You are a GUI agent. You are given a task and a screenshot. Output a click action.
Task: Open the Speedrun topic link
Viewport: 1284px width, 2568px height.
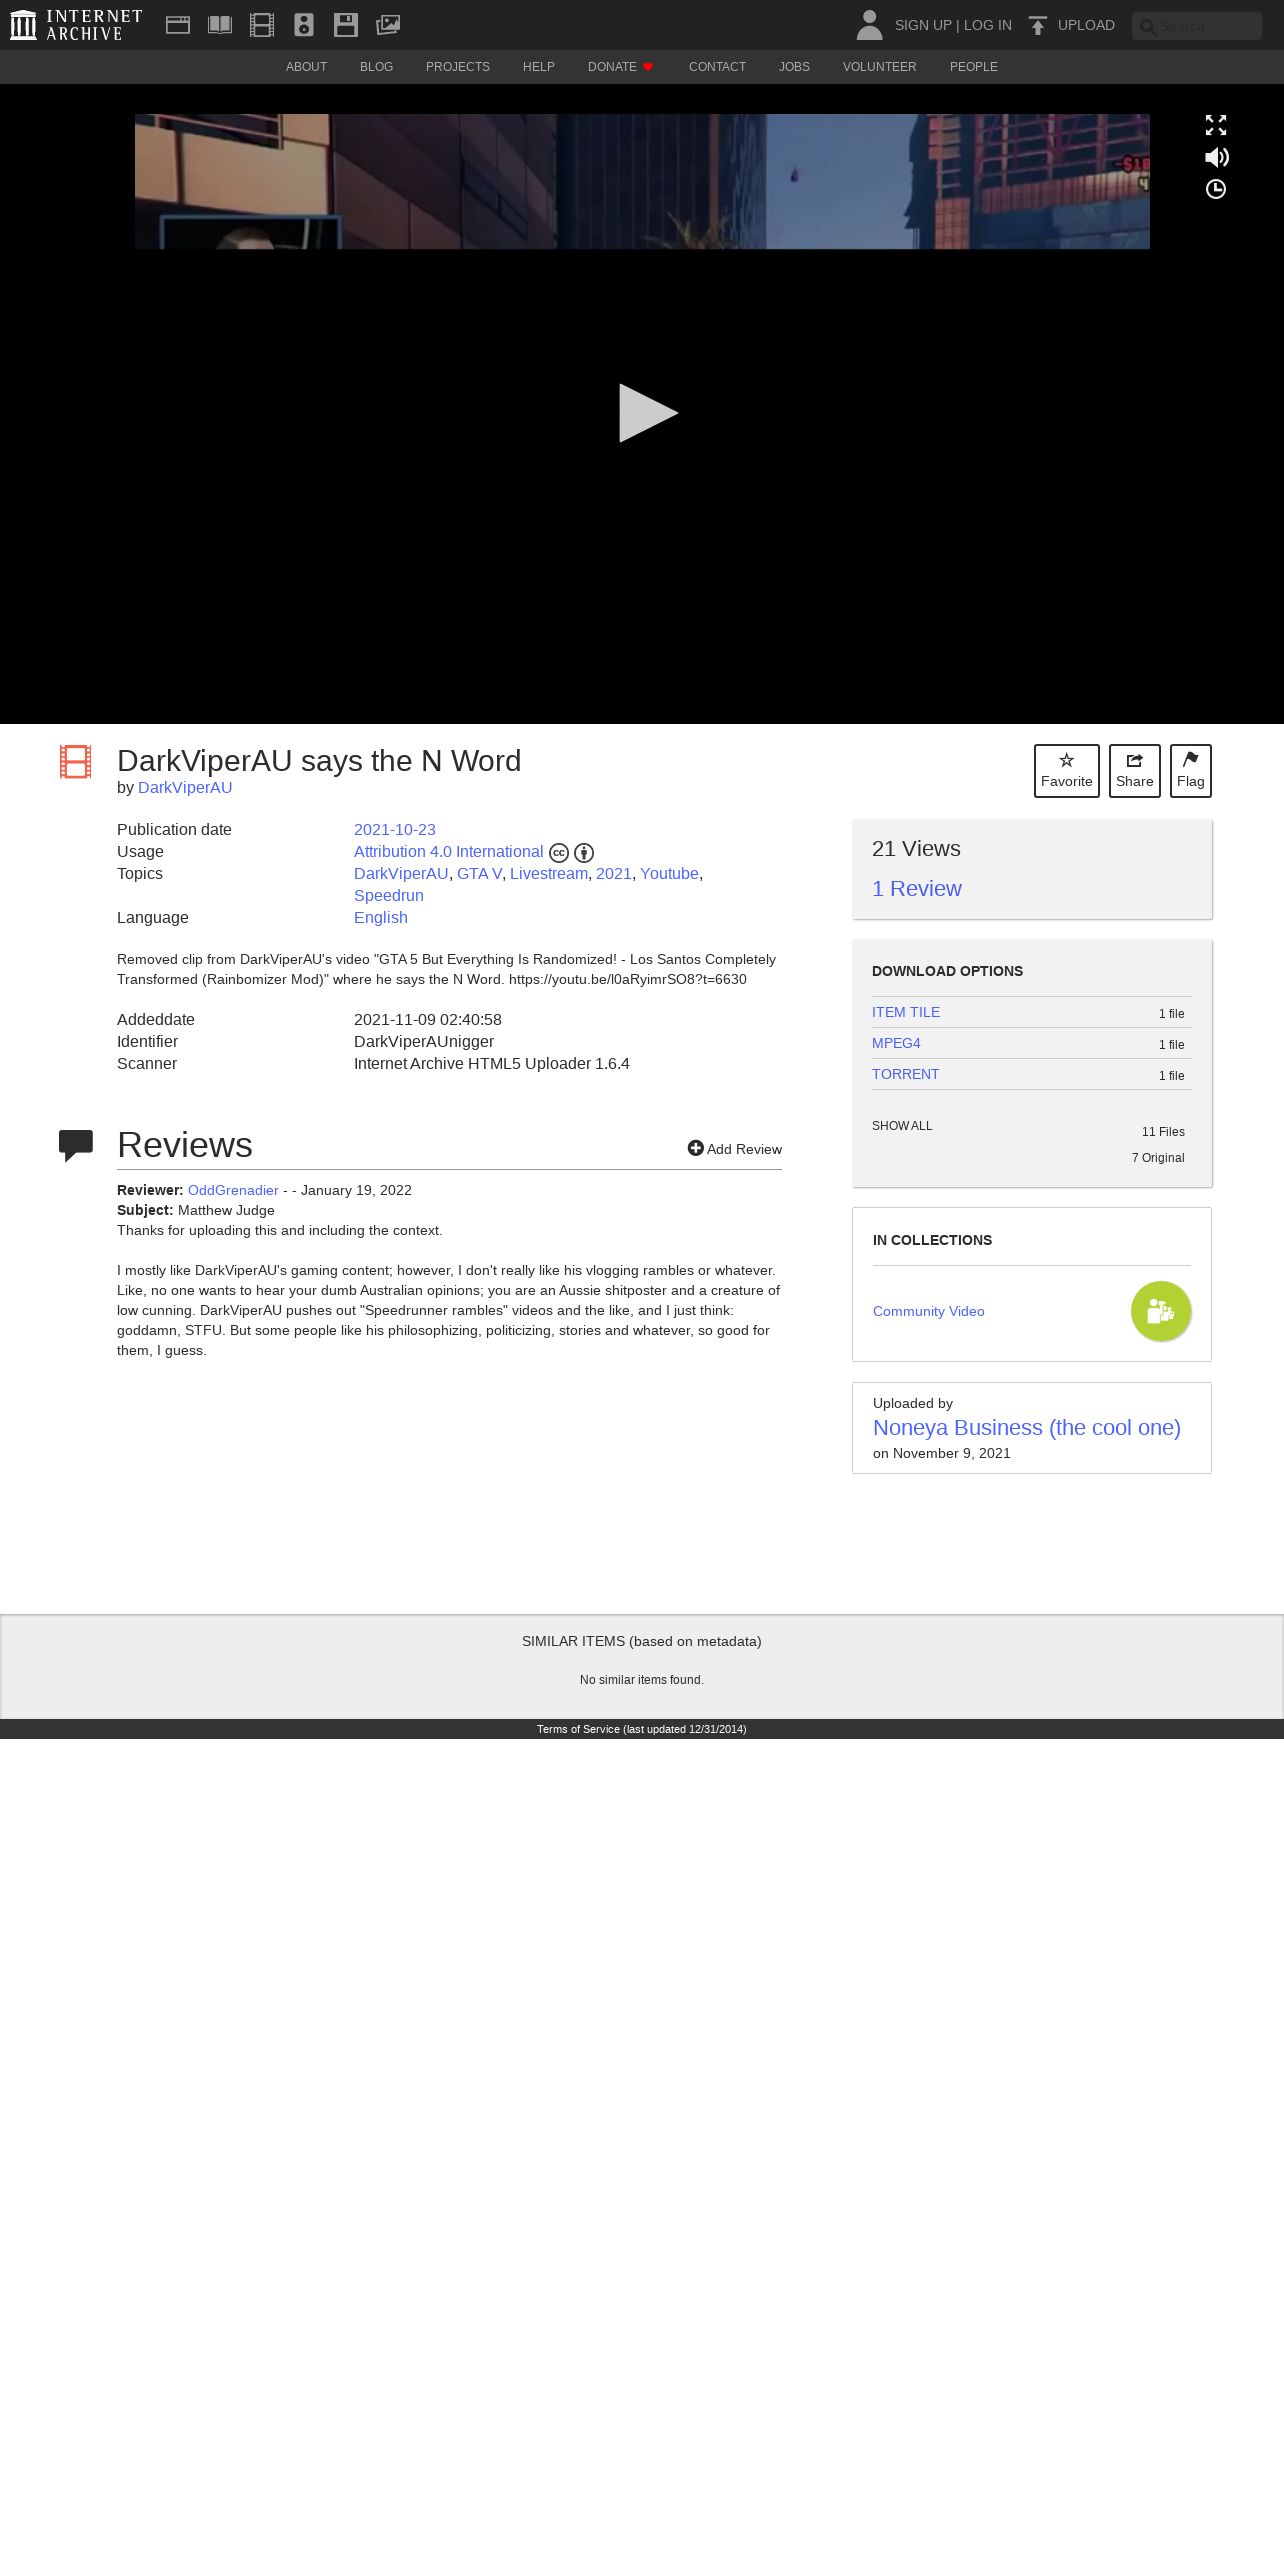click(x=389, y=896)
